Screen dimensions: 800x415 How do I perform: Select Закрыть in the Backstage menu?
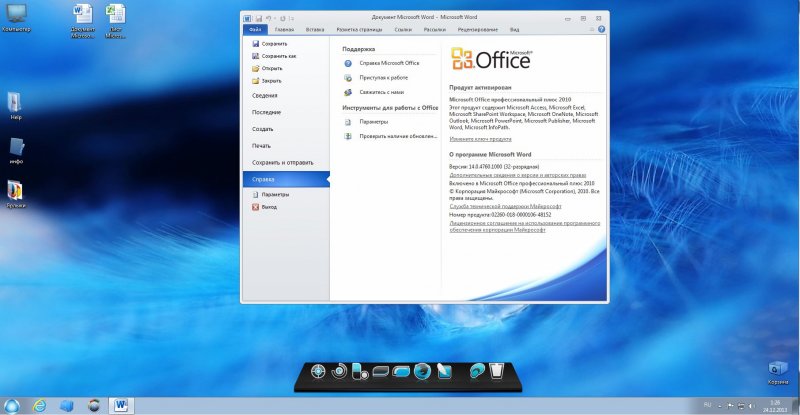click(267, 81)
